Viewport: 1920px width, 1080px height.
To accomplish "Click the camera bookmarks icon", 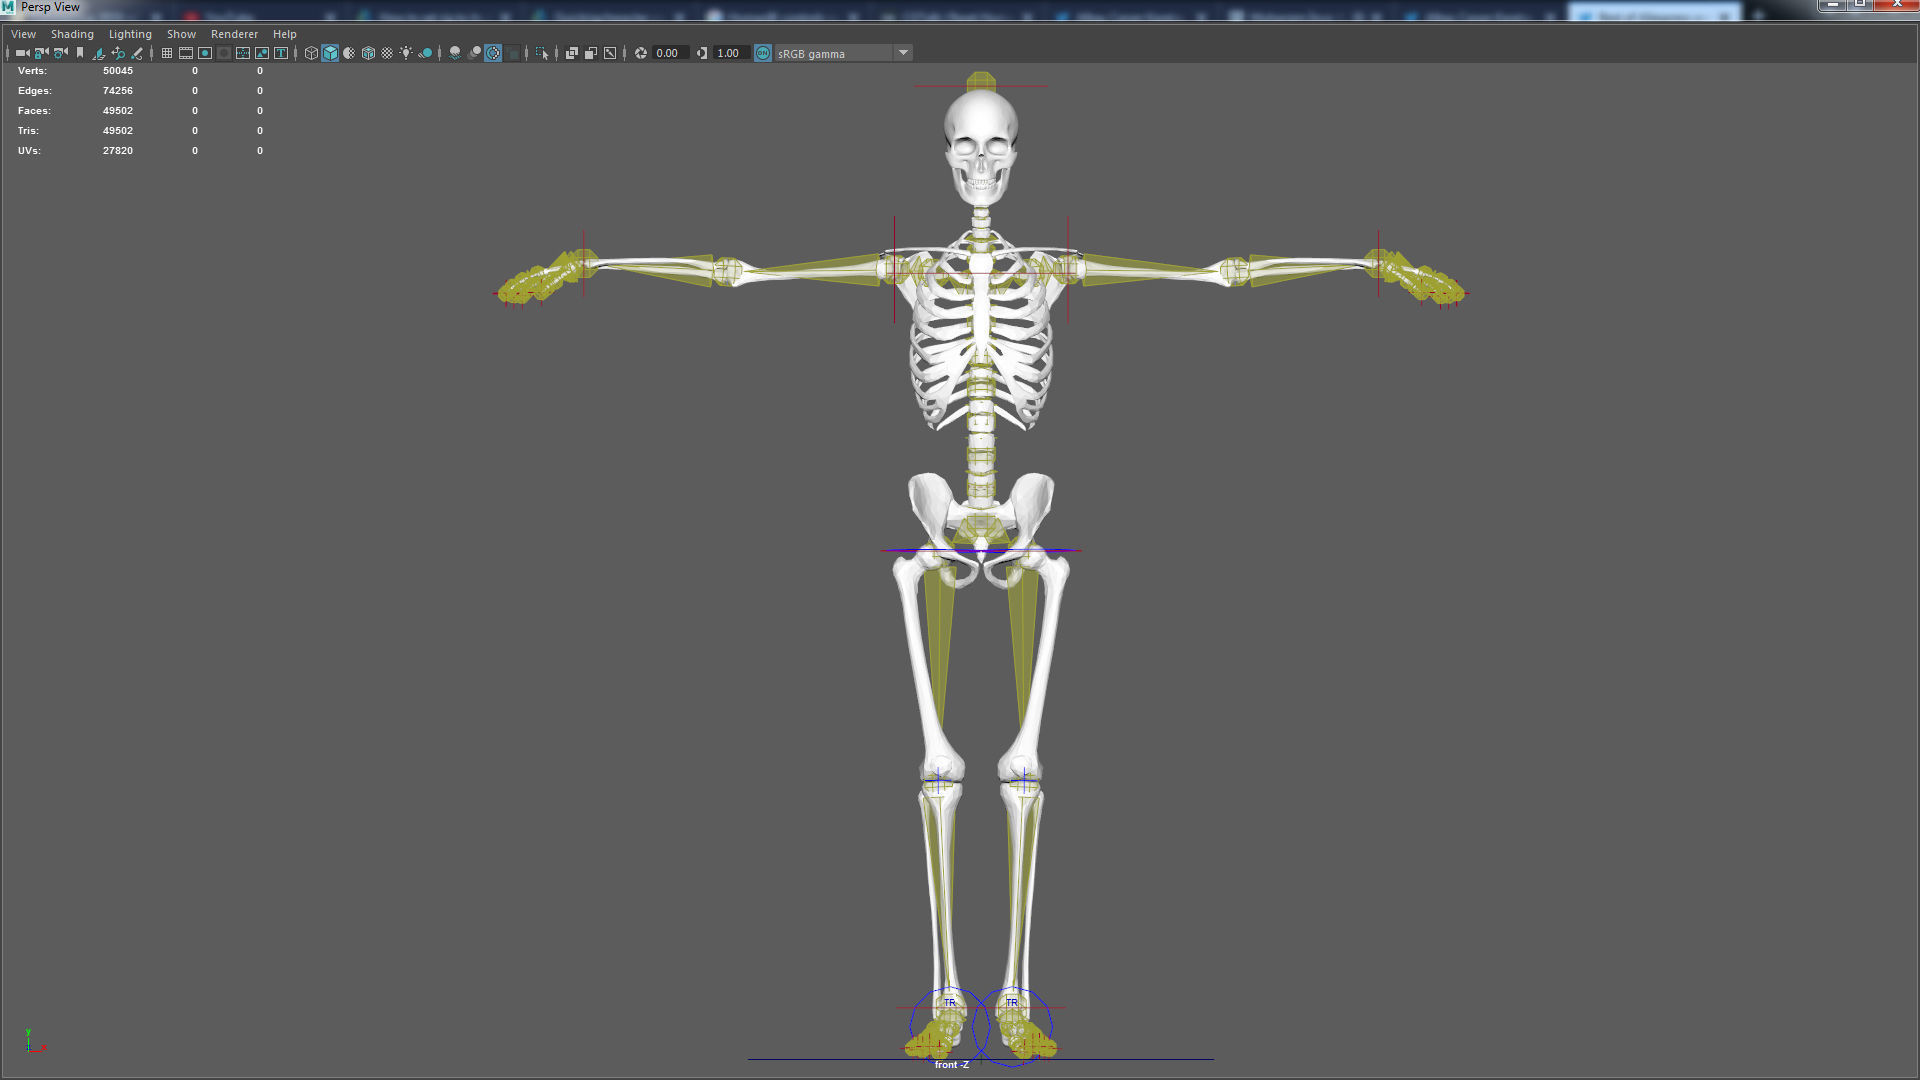I will click(x=80, y=53).
